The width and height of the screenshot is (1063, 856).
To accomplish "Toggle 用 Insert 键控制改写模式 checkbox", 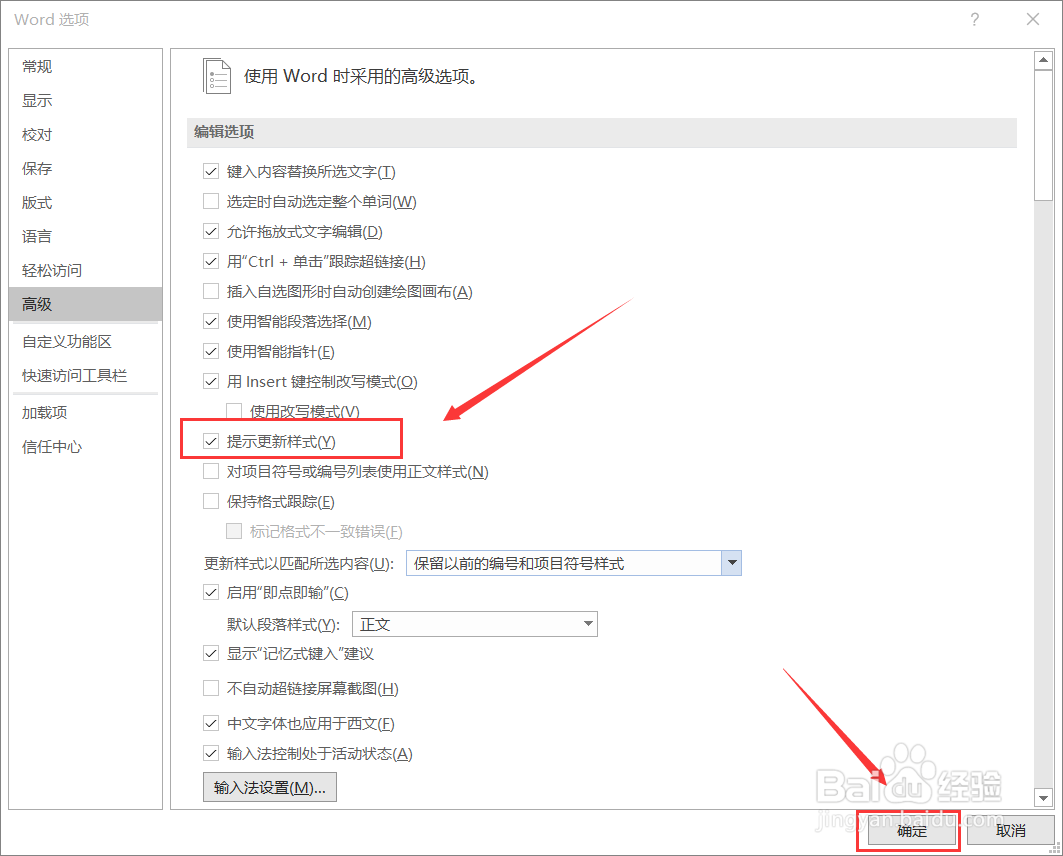I will click(x=211, y=382).
